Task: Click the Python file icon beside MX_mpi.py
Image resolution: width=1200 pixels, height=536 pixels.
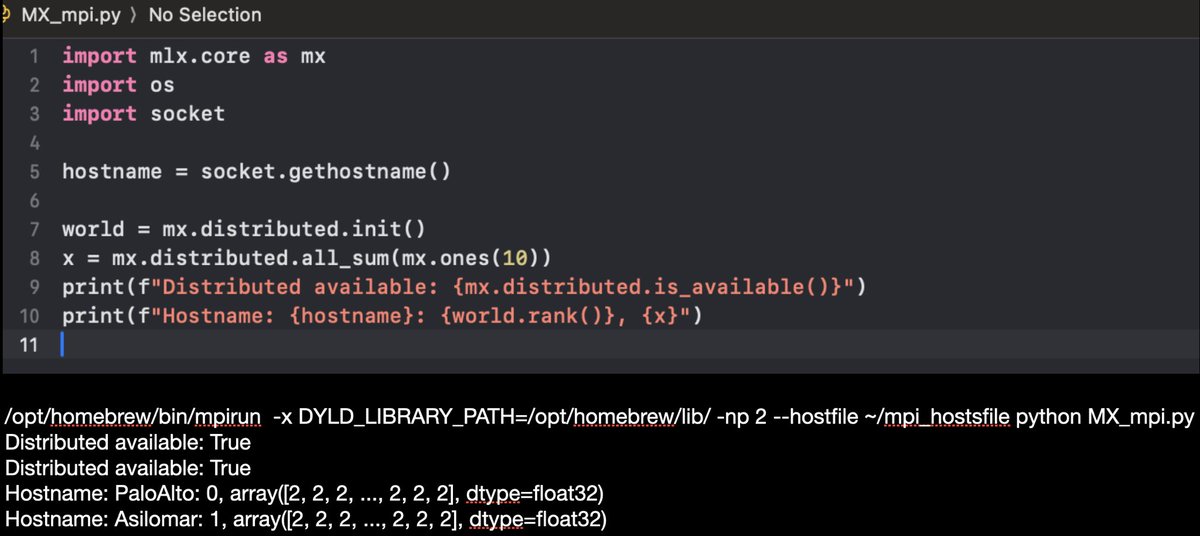Action: (7, 15)
